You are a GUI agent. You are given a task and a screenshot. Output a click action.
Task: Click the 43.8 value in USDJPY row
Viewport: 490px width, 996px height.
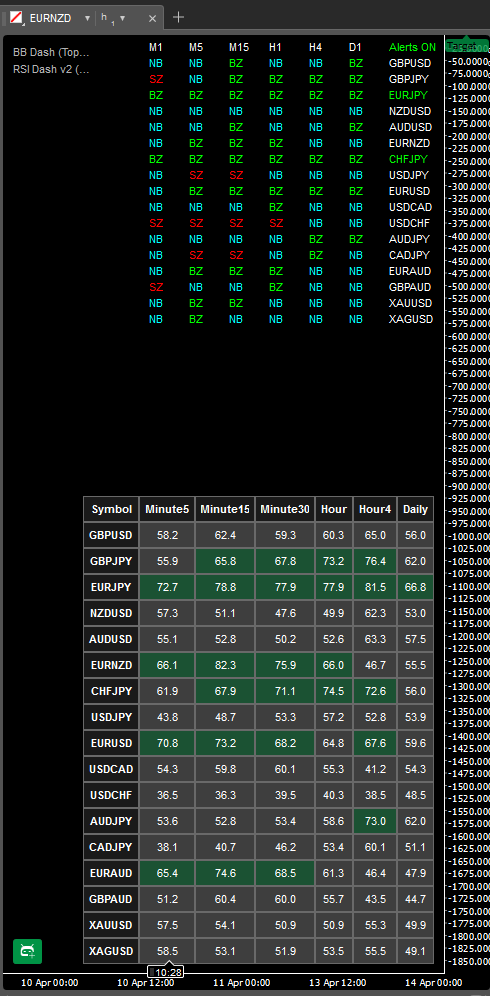[x=167, y=717]
